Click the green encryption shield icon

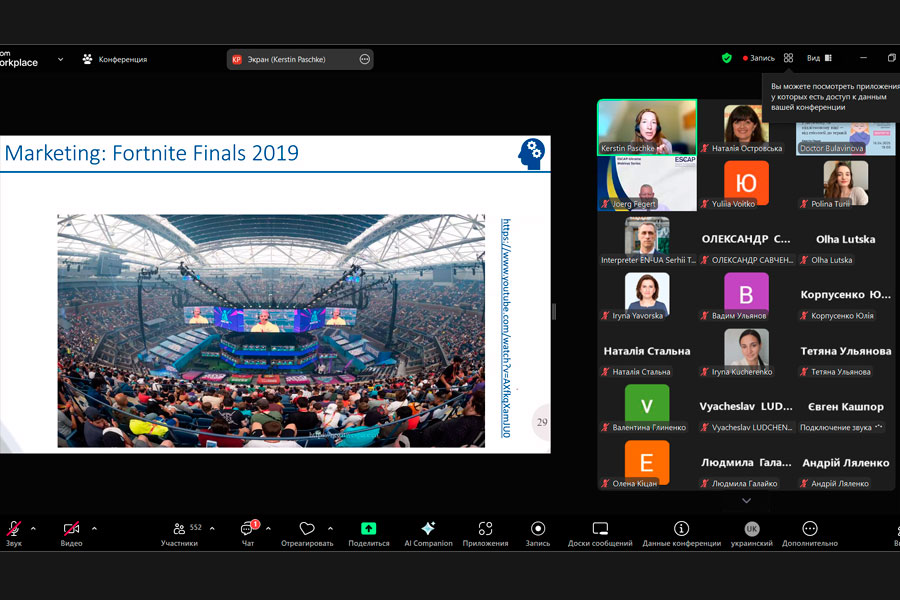coord(727,58)
